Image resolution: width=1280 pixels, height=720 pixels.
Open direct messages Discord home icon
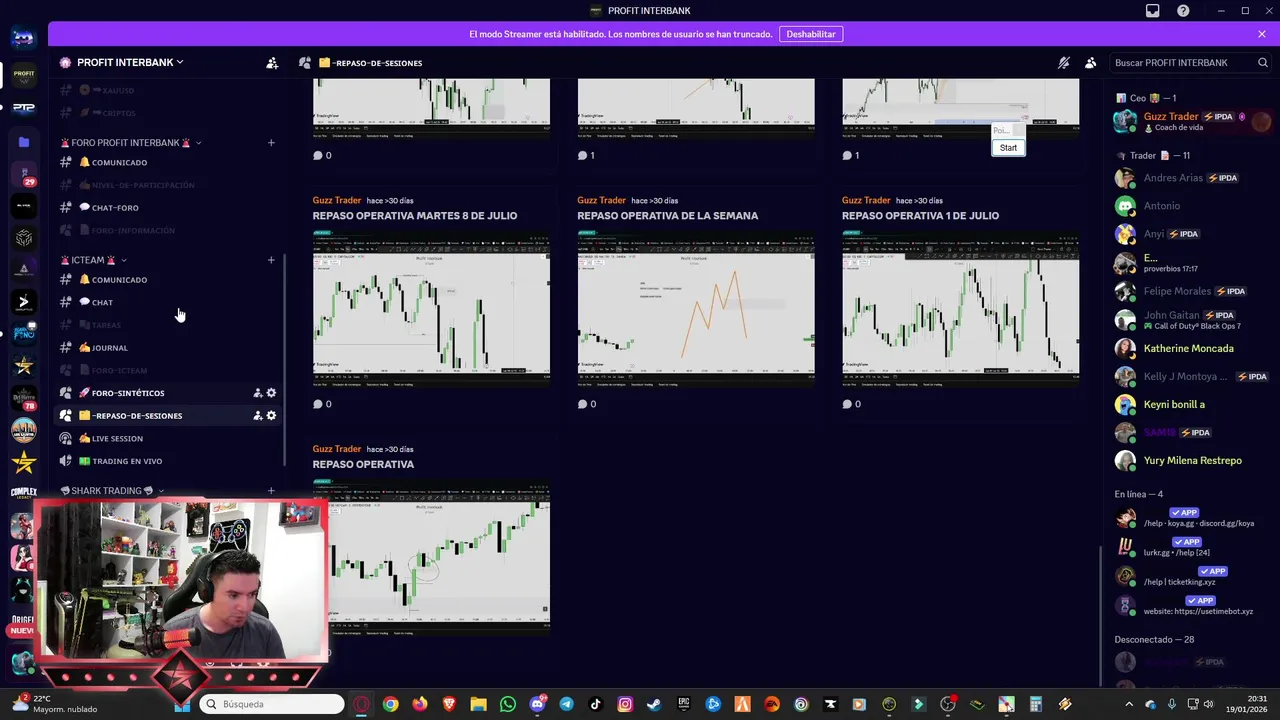[x=24, y=38]
